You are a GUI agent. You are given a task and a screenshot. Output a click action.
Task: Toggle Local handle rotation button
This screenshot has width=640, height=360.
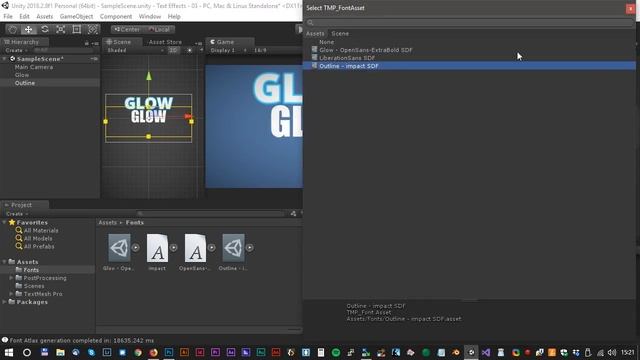[159, 29]
